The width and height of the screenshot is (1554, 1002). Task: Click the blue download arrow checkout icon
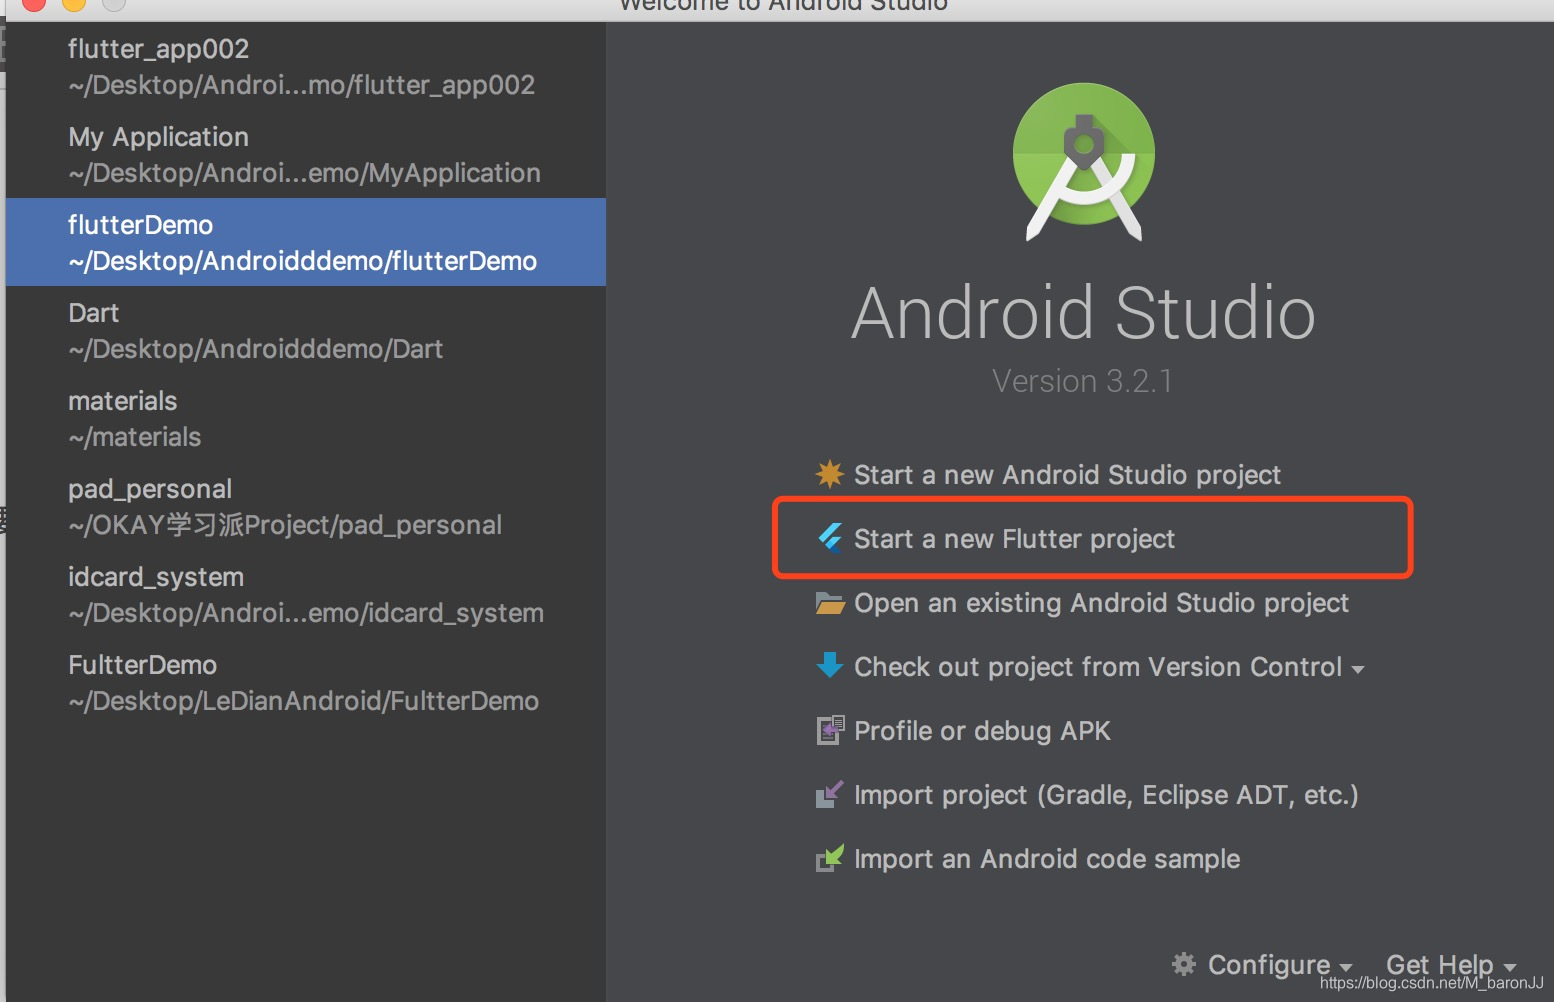(x=830, y=665)
